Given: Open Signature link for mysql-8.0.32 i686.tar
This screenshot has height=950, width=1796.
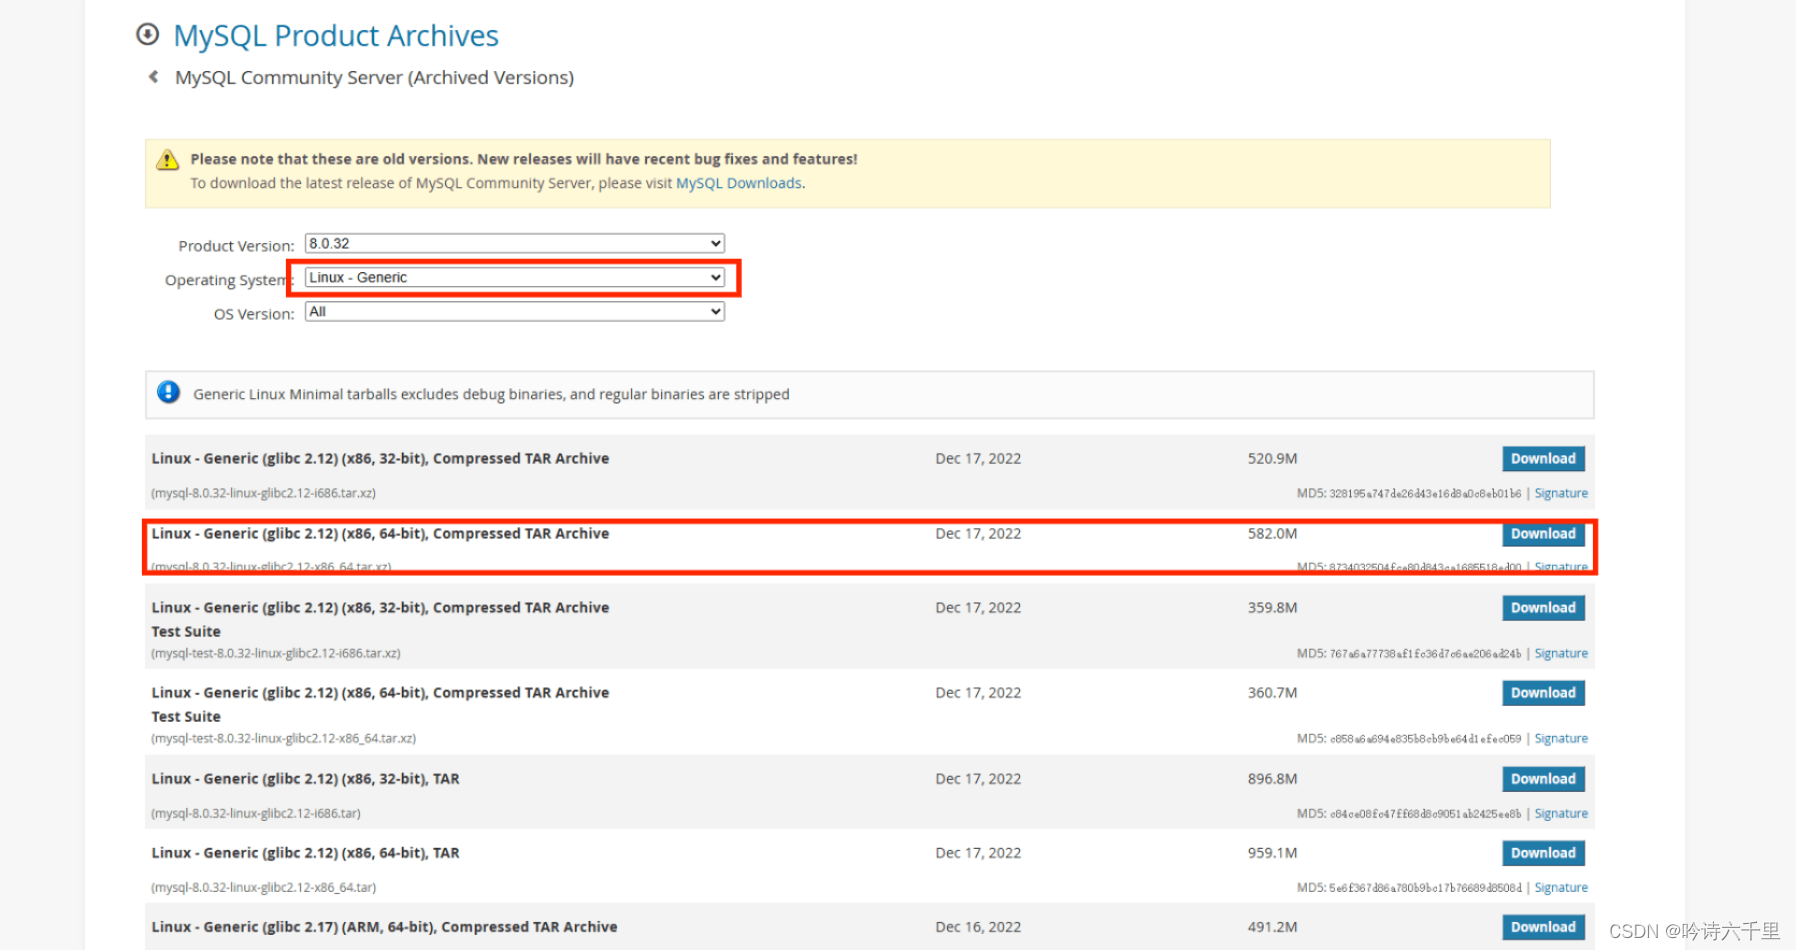Looking at the screenshot, I should (x=1561, y=813).
